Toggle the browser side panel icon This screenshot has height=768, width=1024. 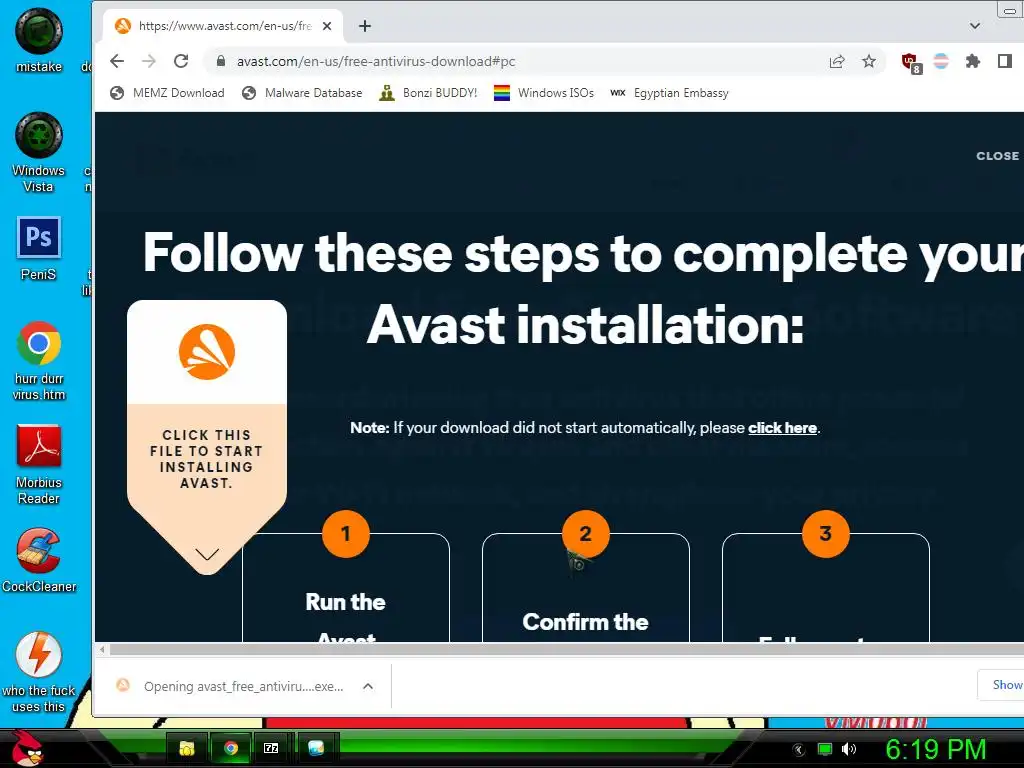tap(1004, 61)
